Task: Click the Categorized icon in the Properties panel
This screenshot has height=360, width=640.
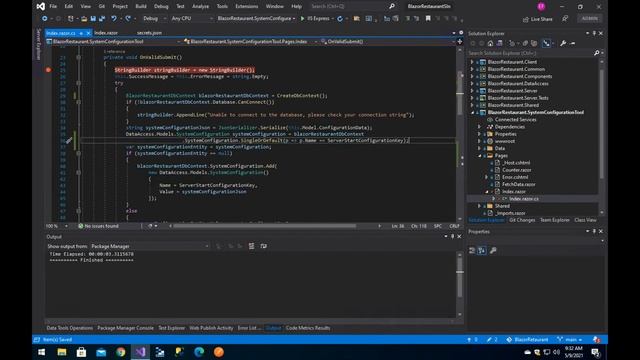Action: coord(472,251)
